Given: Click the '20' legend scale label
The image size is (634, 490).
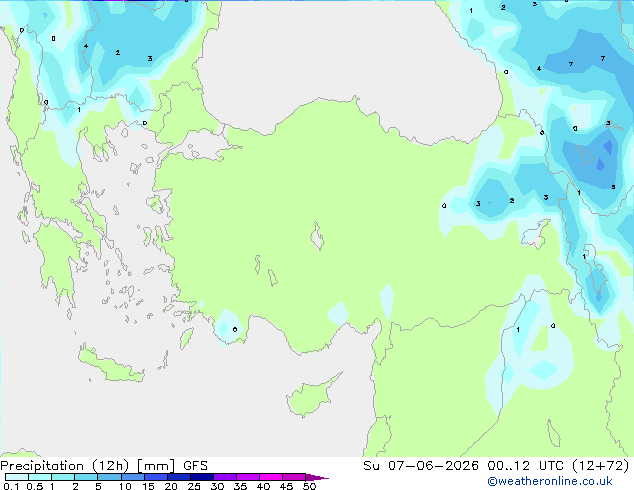Looking at the screenshot, I should (171, 486).
